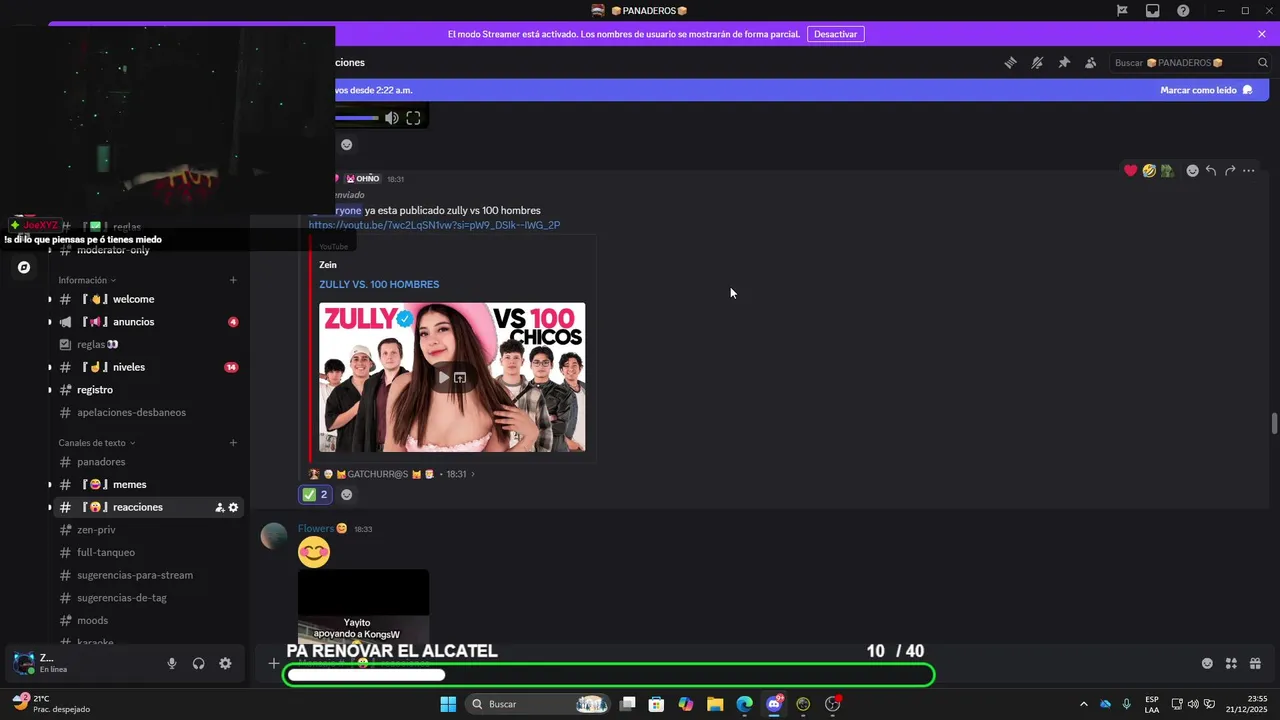Image resolution: width=1280 pixels, height=720 pixels.
Task: Open the registro channel
Action: pyautogui.click(x=148, y=390)
